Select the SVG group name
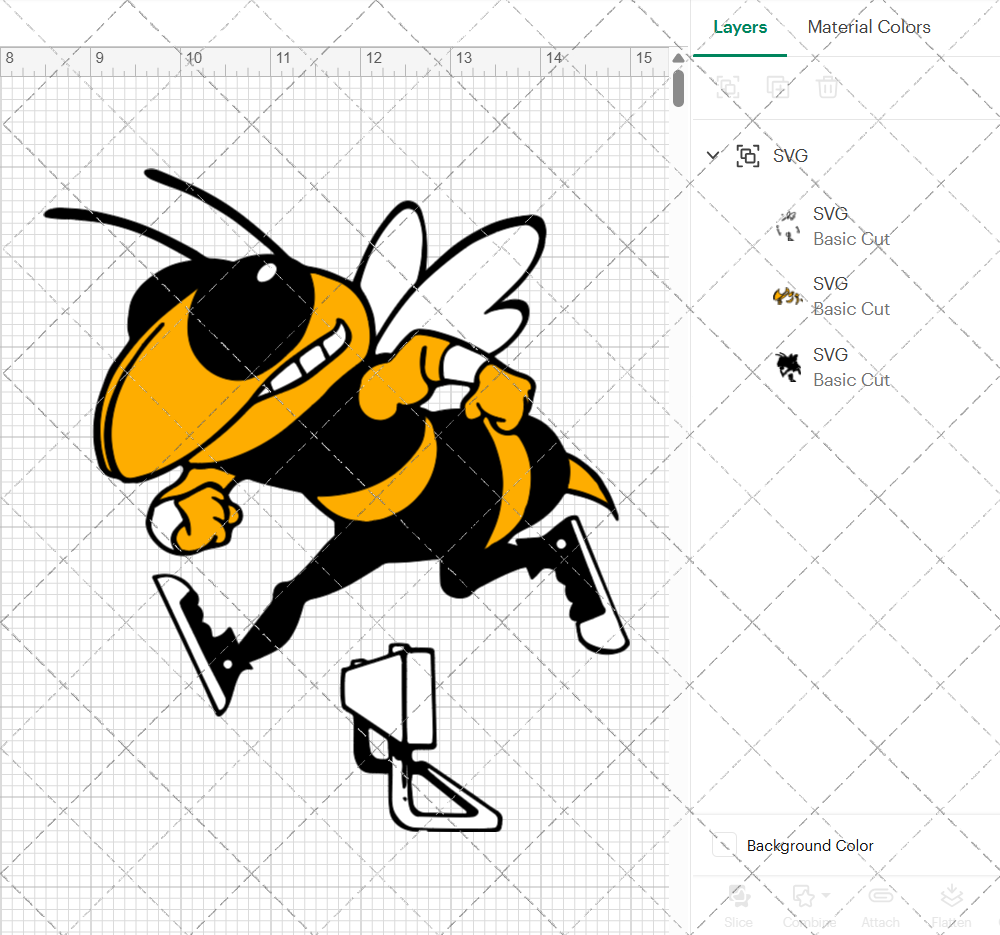 pos(790,156)
